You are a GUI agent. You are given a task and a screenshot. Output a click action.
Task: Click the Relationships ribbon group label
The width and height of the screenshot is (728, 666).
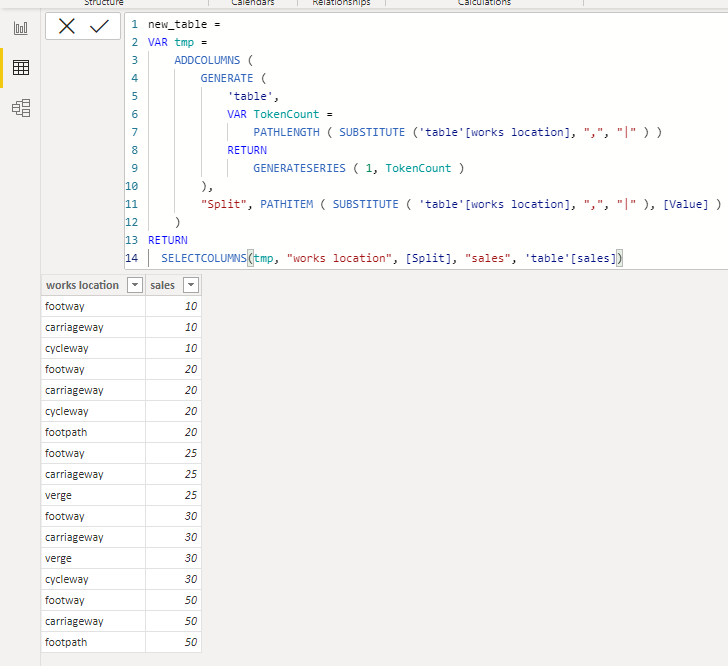(341, 2)
